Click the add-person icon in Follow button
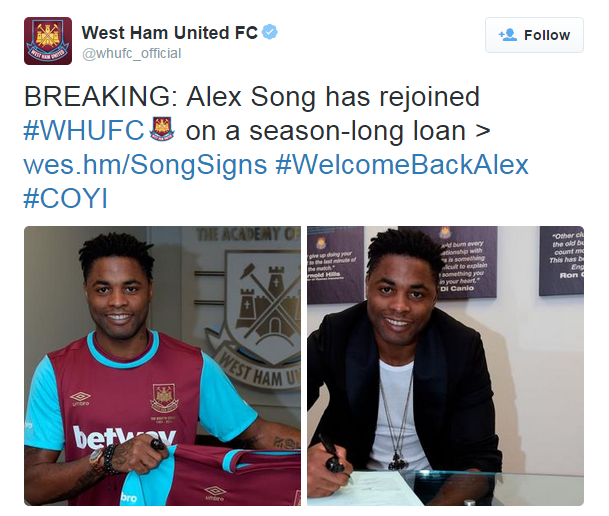This screenshot has width=609, height=516. tap(508, 35)
